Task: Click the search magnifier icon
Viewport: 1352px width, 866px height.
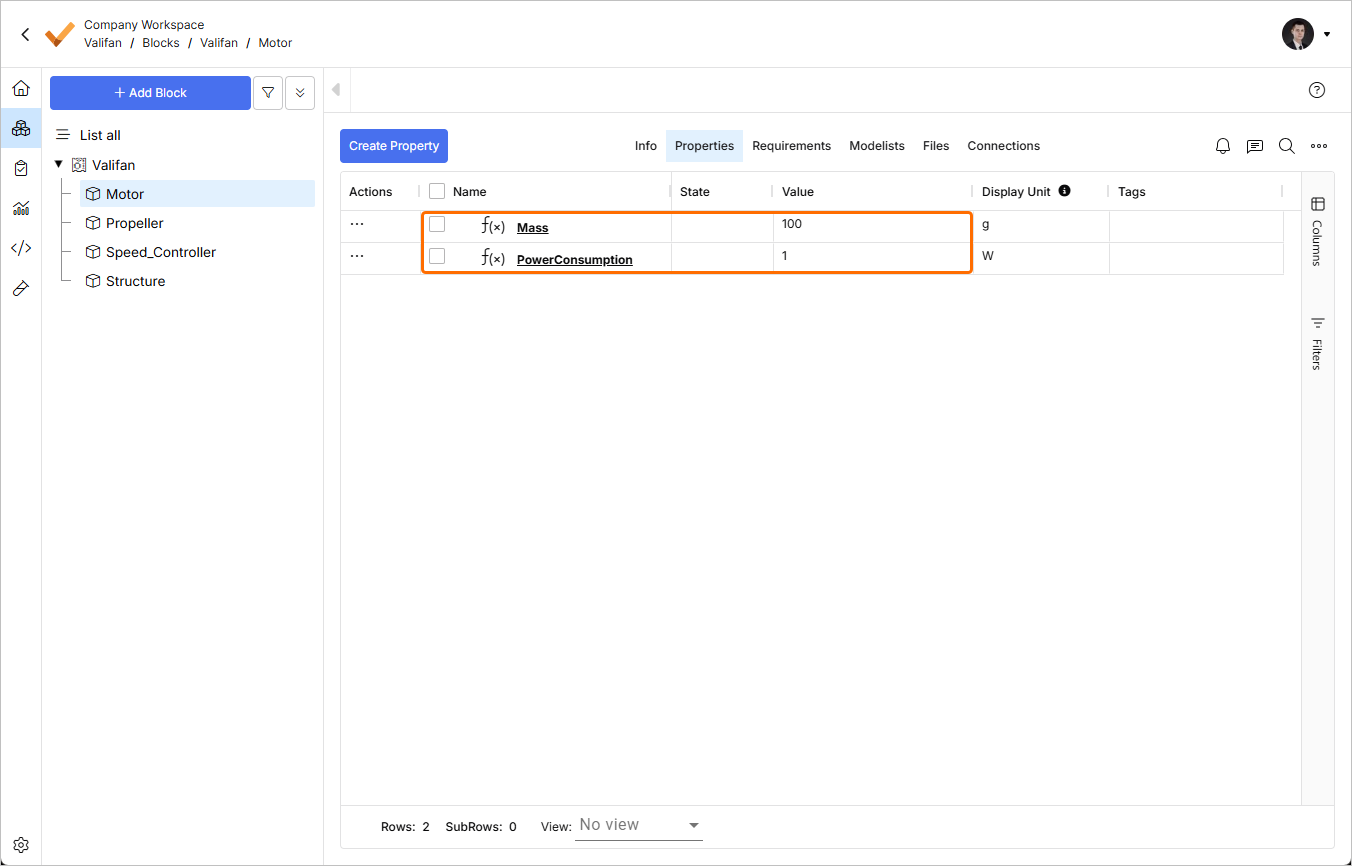Action: [x=1287, y=146]
